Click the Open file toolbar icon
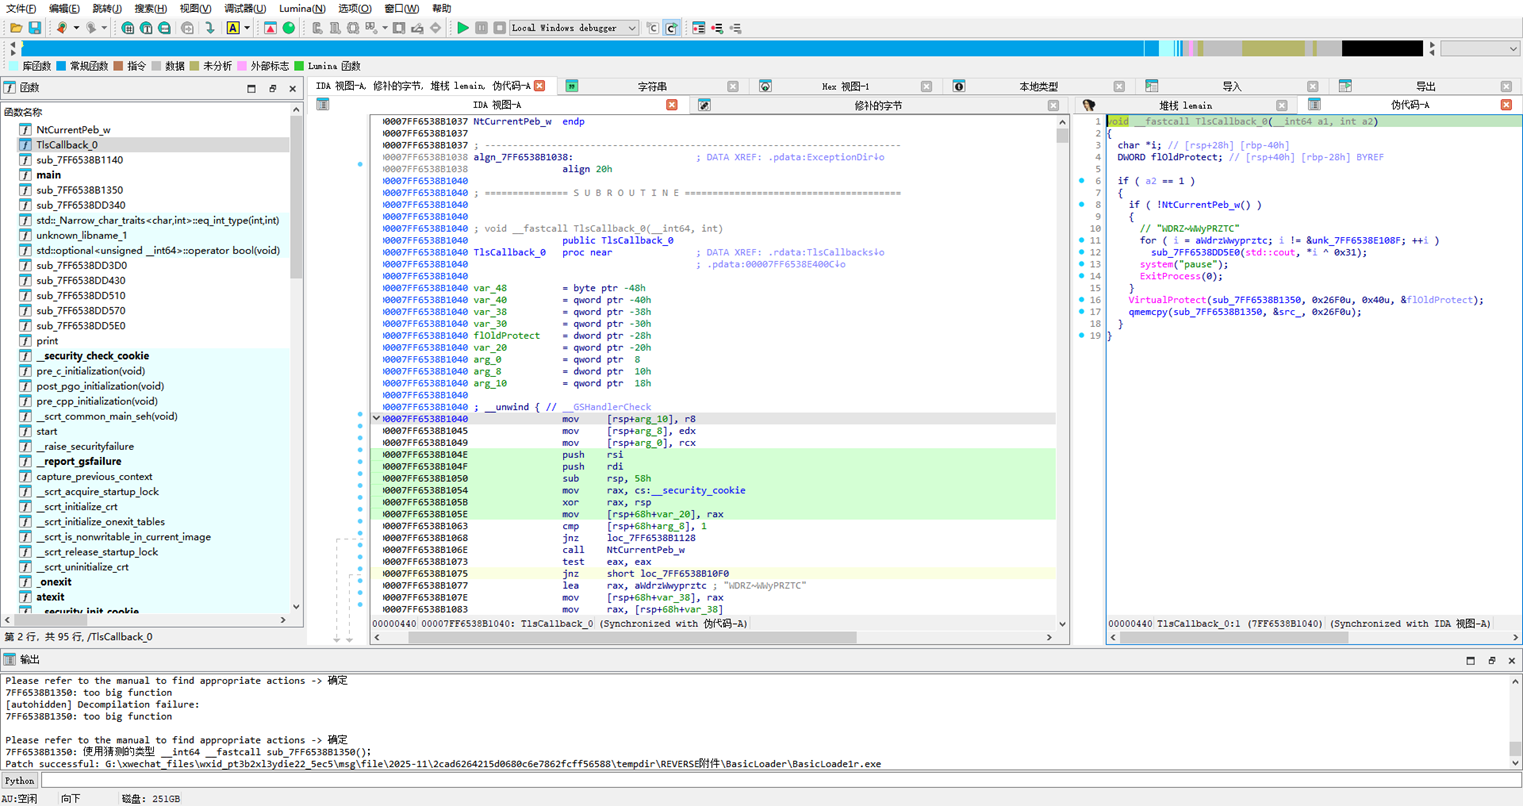This screenshot has width=1523, height=806. 16,28
